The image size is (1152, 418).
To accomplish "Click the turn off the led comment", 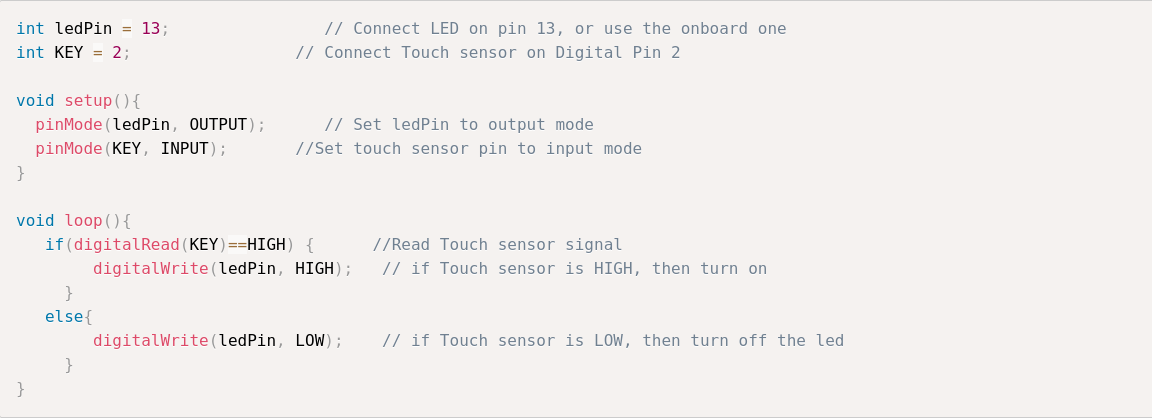I will [x=613, y=341].
